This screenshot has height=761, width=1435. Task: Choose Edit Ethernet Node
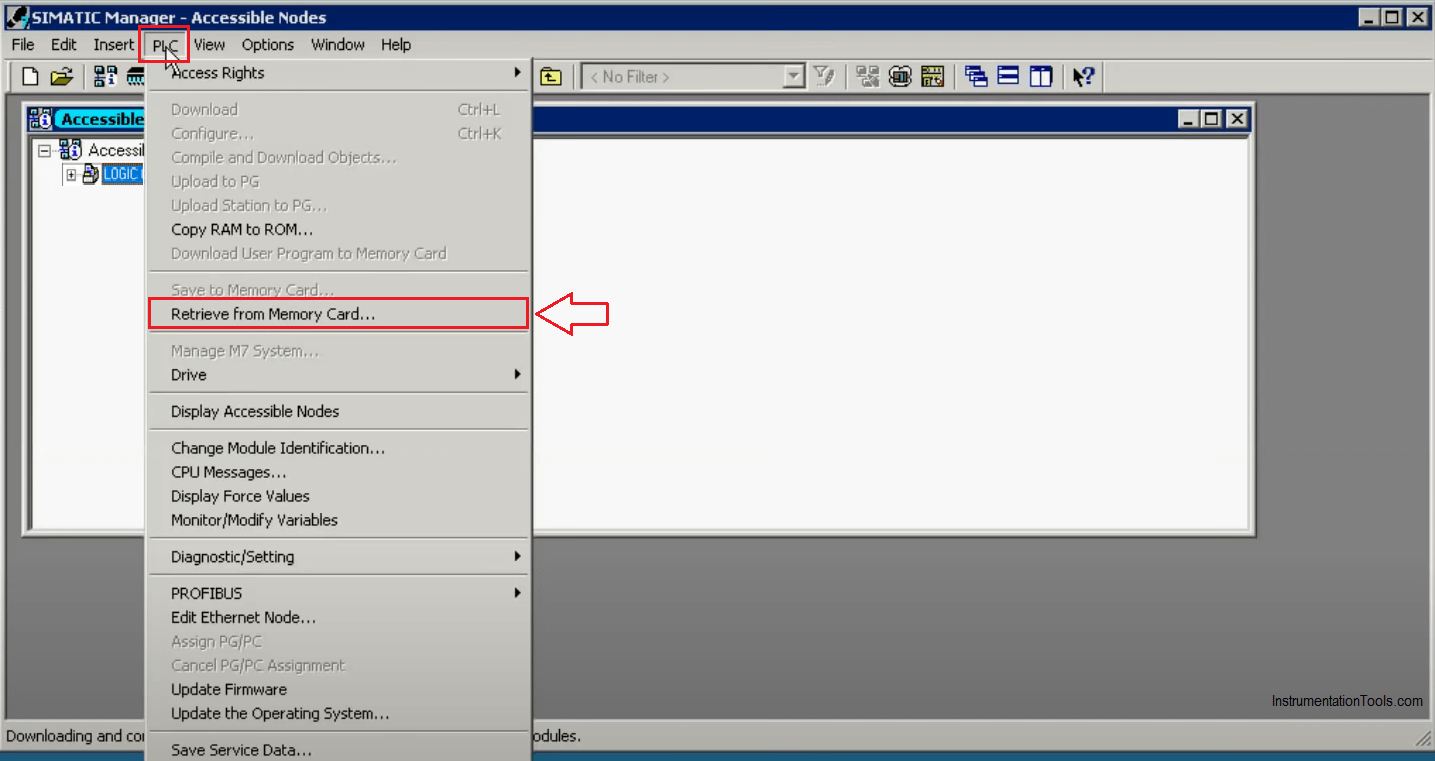click(338, 618)
